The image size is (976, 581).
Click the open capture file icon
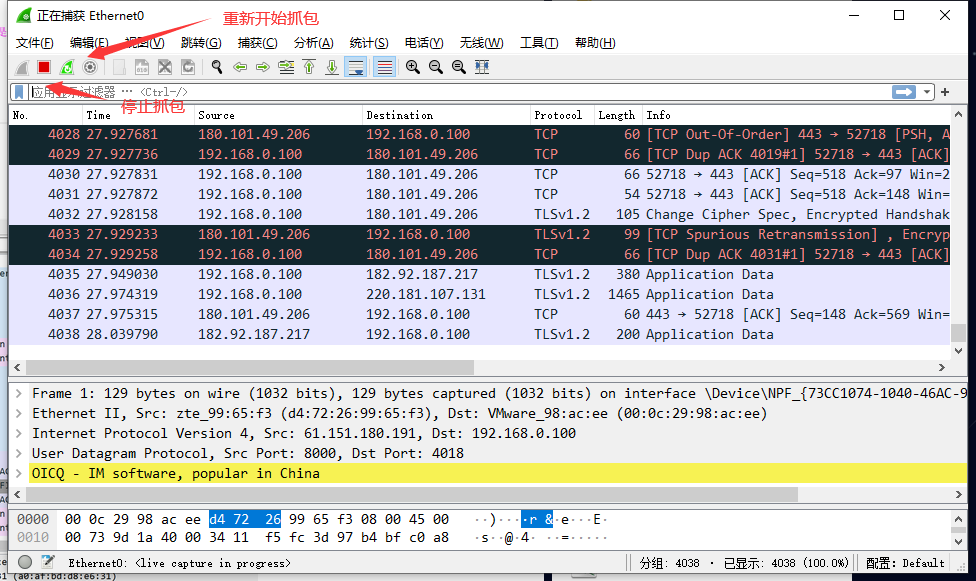pos(119,67)
